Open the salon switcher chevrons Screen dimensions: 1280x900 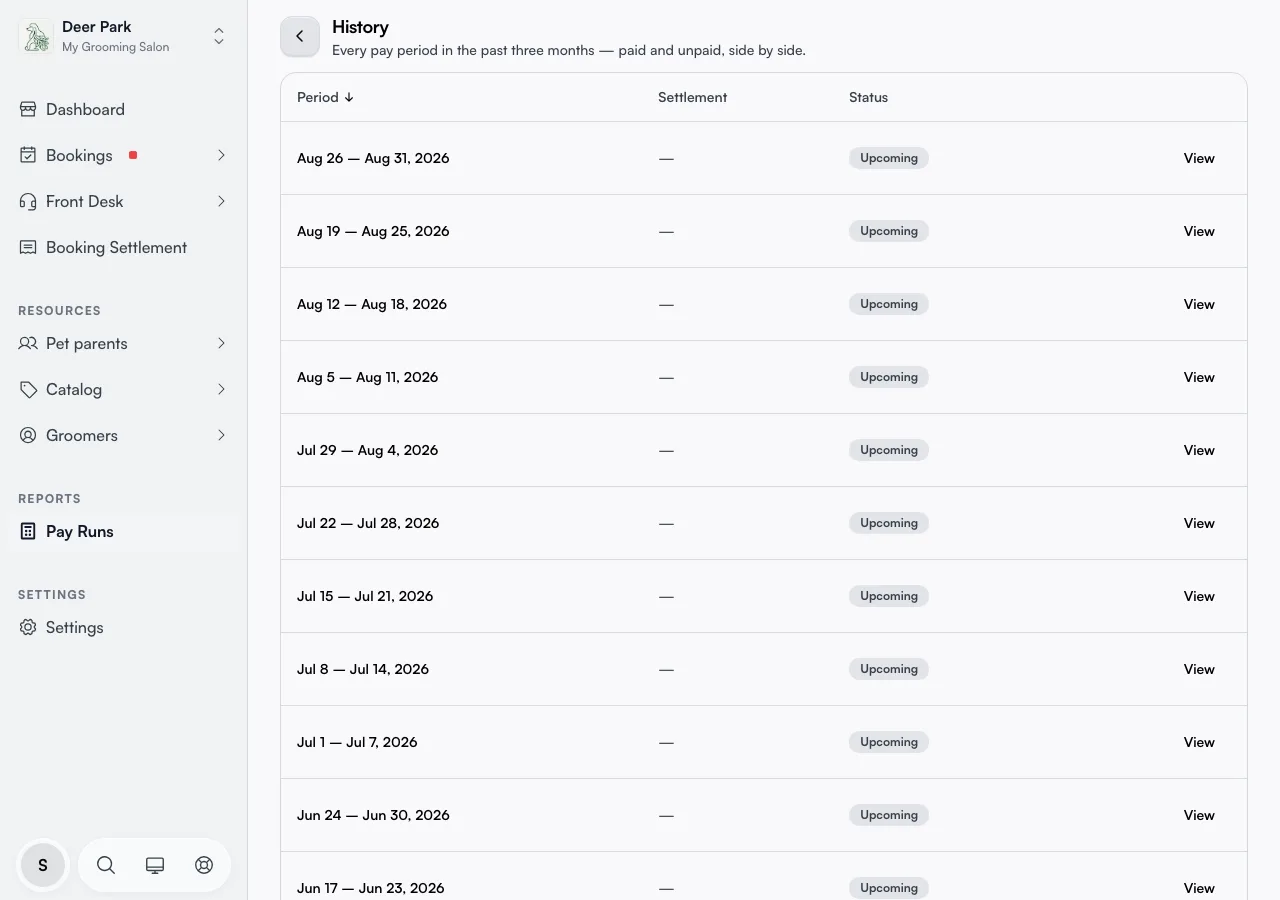(219, 37)
